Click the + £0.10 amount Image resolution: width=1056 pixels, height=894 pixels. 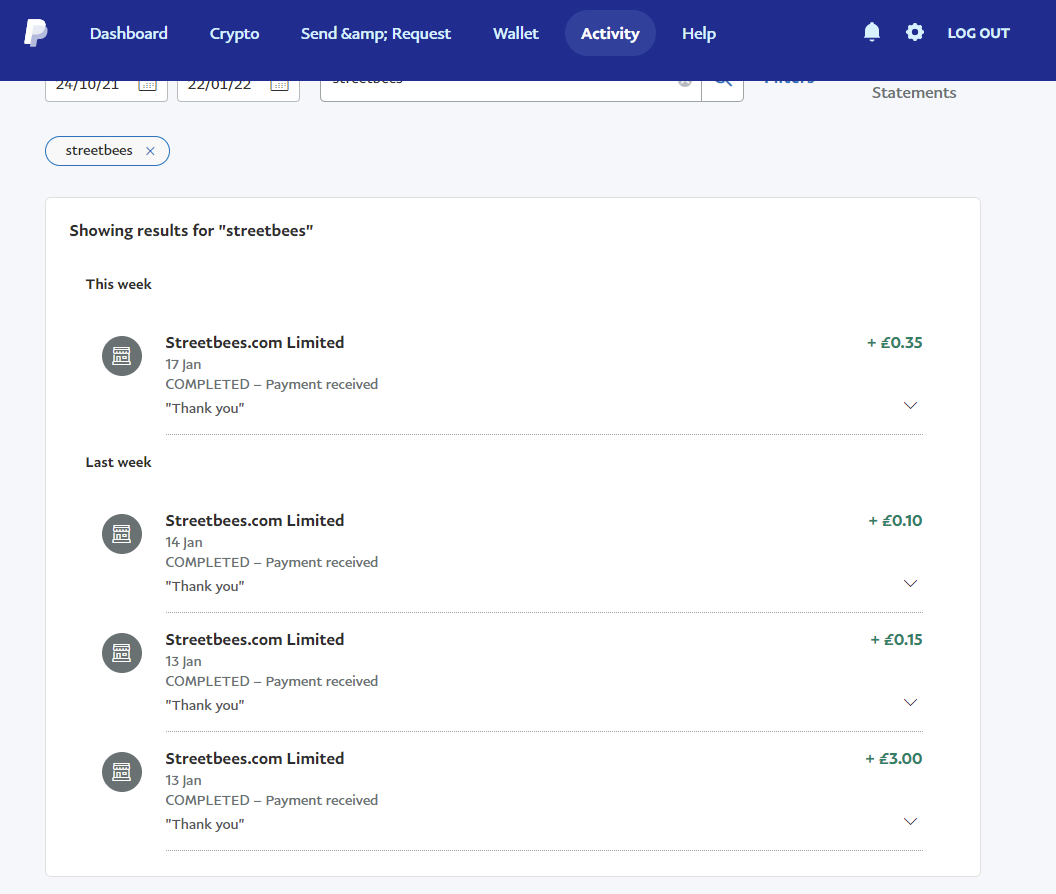895,520
